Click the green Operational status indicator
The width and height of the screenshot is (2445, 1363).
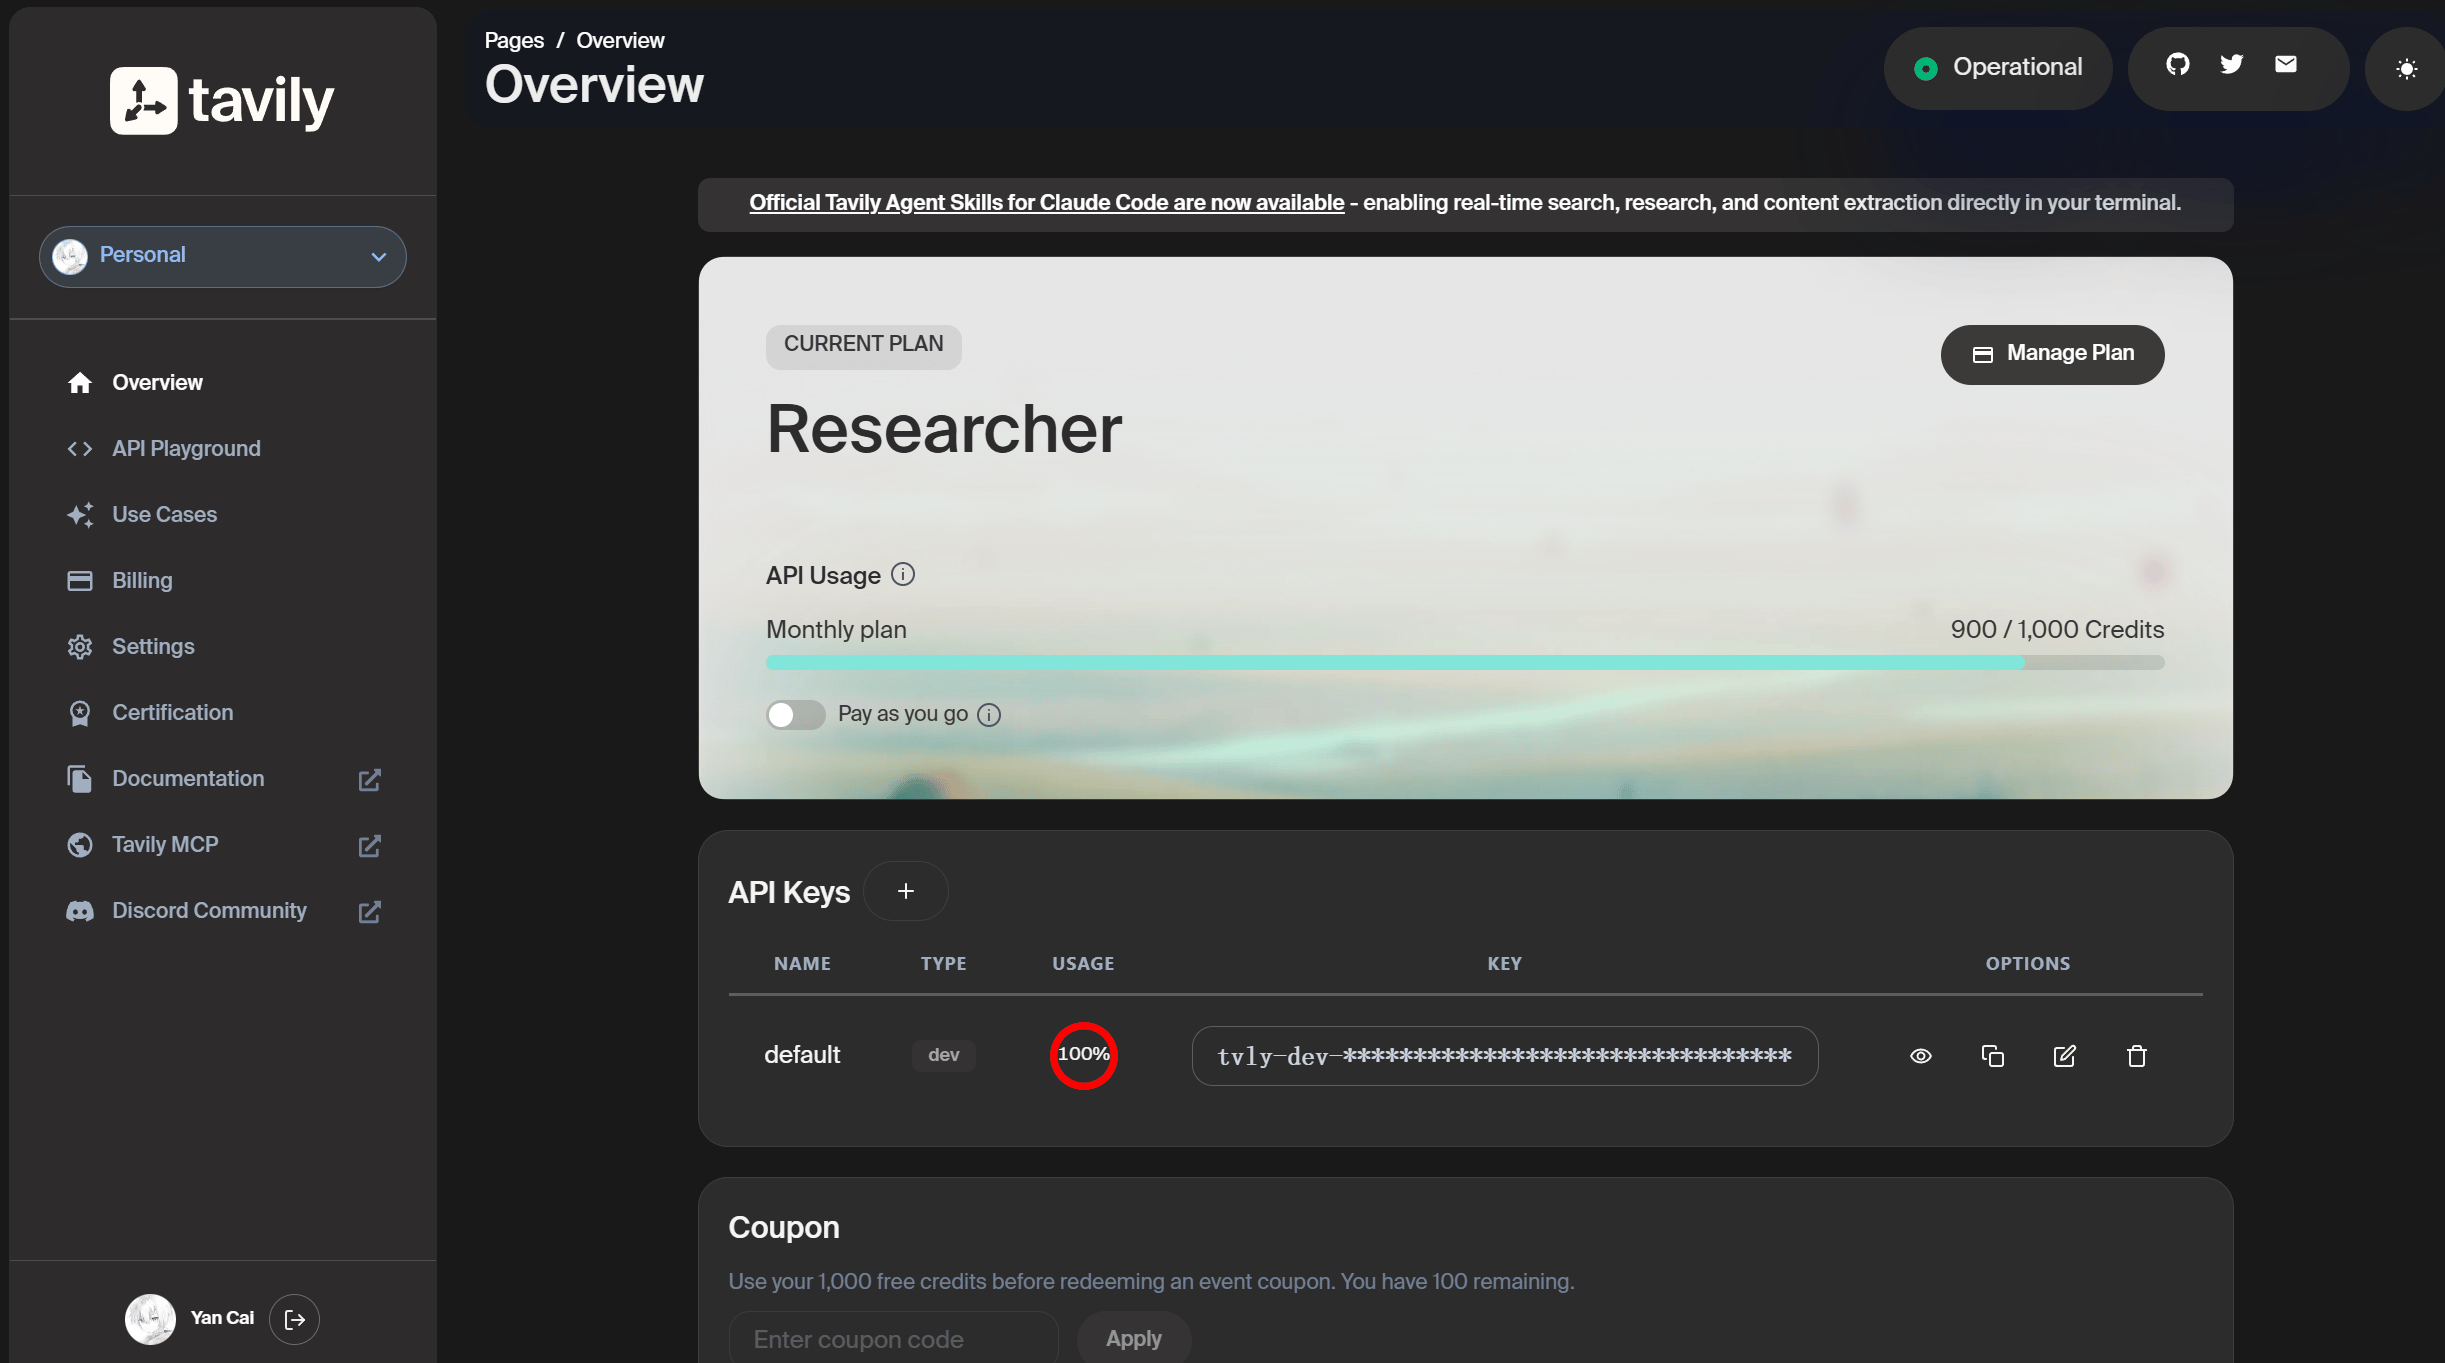(x=1926, y=68)
